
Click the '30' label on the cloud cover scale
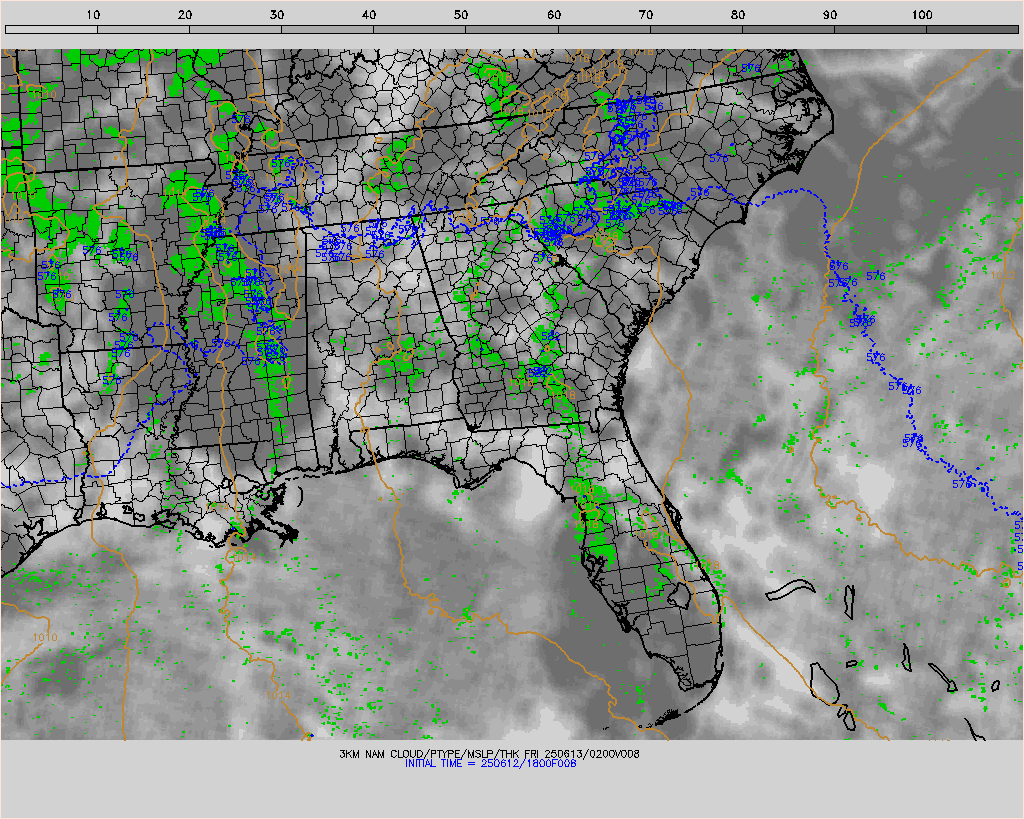(x=277, y=15)
